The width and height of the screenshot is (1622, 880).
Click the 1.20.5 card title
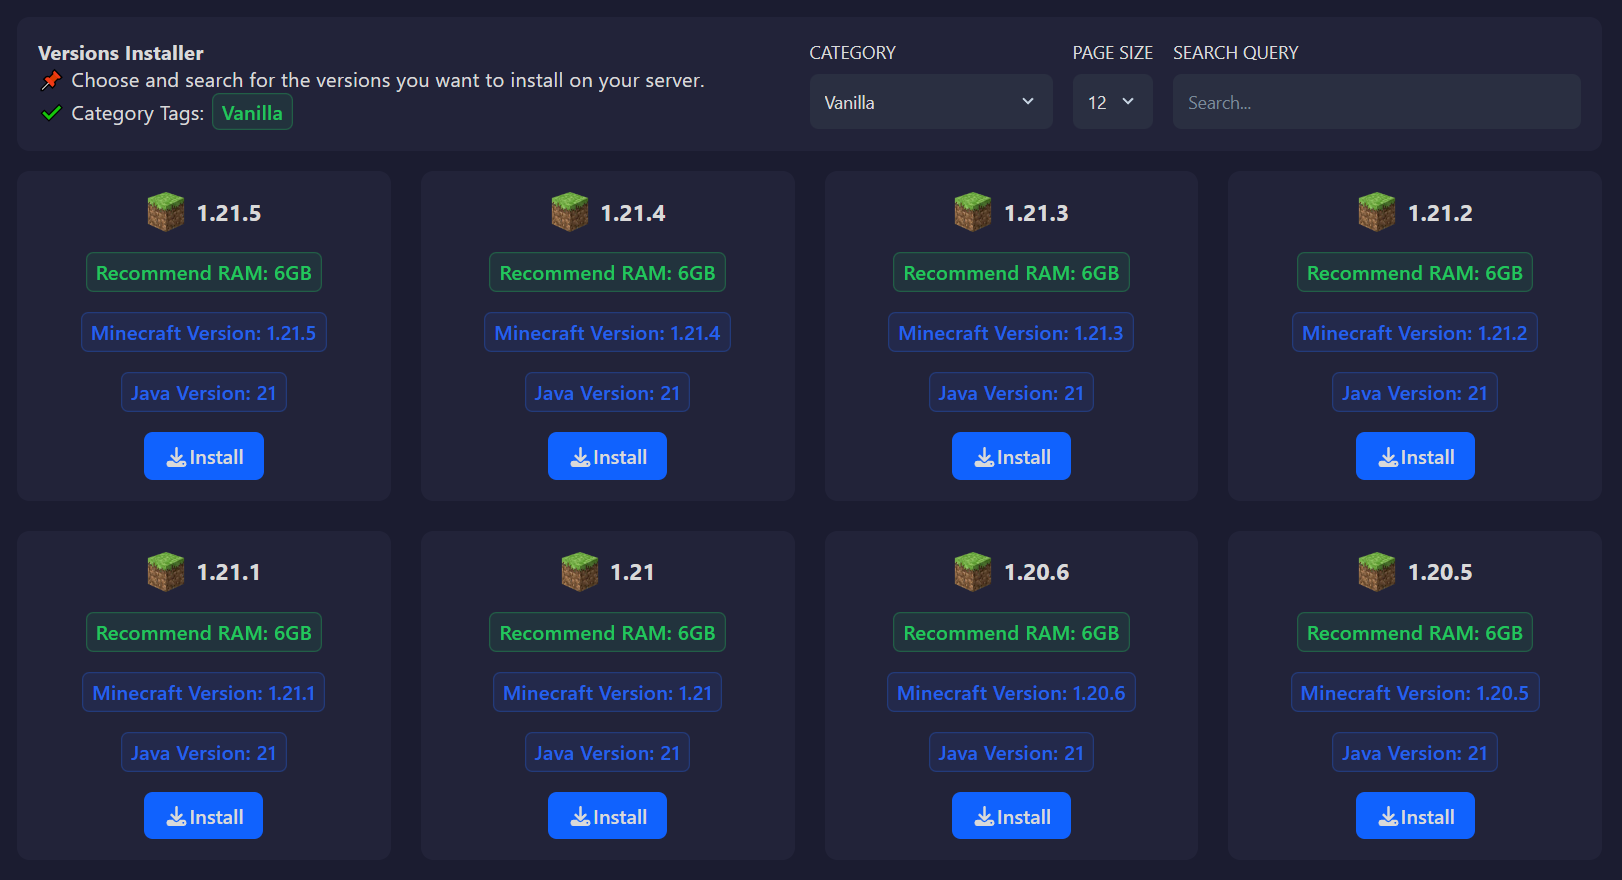pyautogui.click(x=1440, y=572)
